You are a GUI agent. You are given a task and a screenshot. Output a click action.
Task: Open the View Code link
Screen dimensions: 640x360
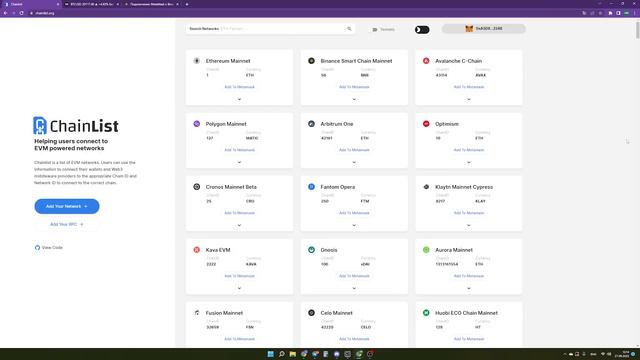click(x=49, y=247)
